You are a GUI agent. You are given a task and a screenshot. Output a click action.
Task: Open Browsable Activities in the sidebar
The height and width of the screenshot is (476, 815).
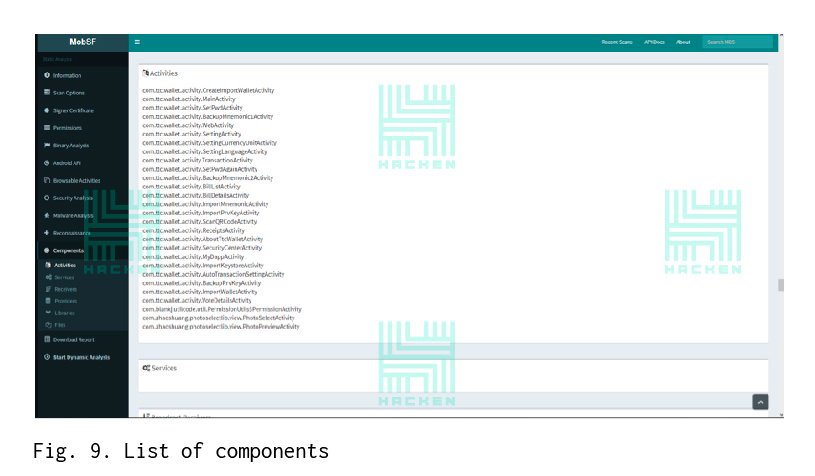click(76, 181)
